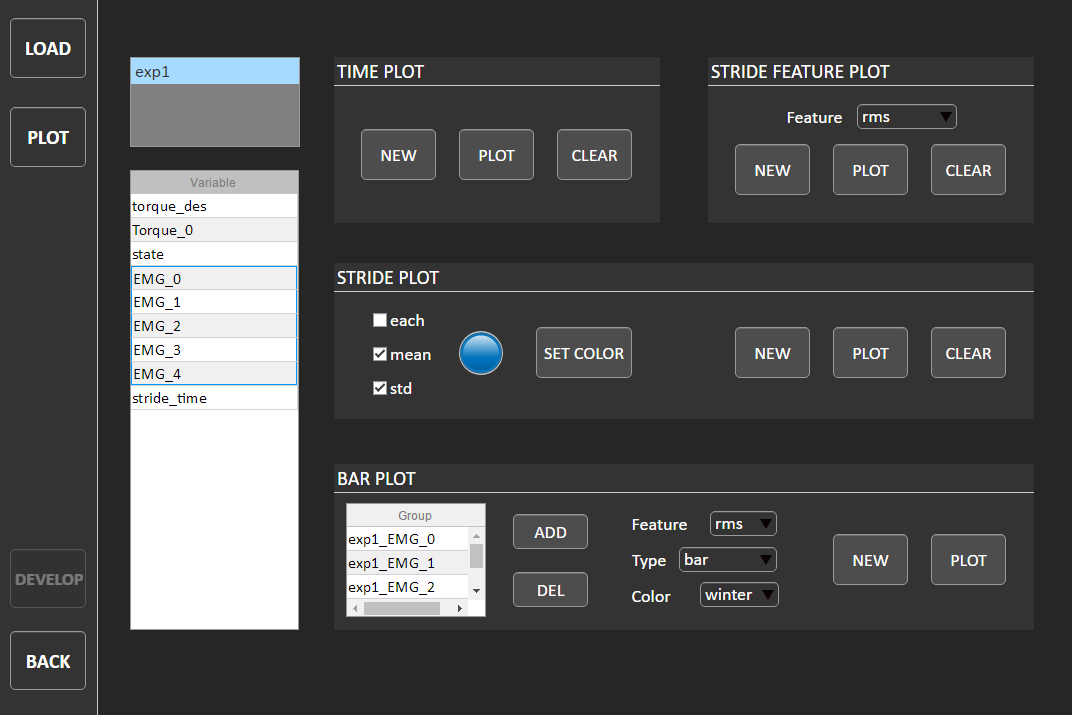Select the state variable row
The width and height of the screenshot is (1072, 715).
point(213,254)
